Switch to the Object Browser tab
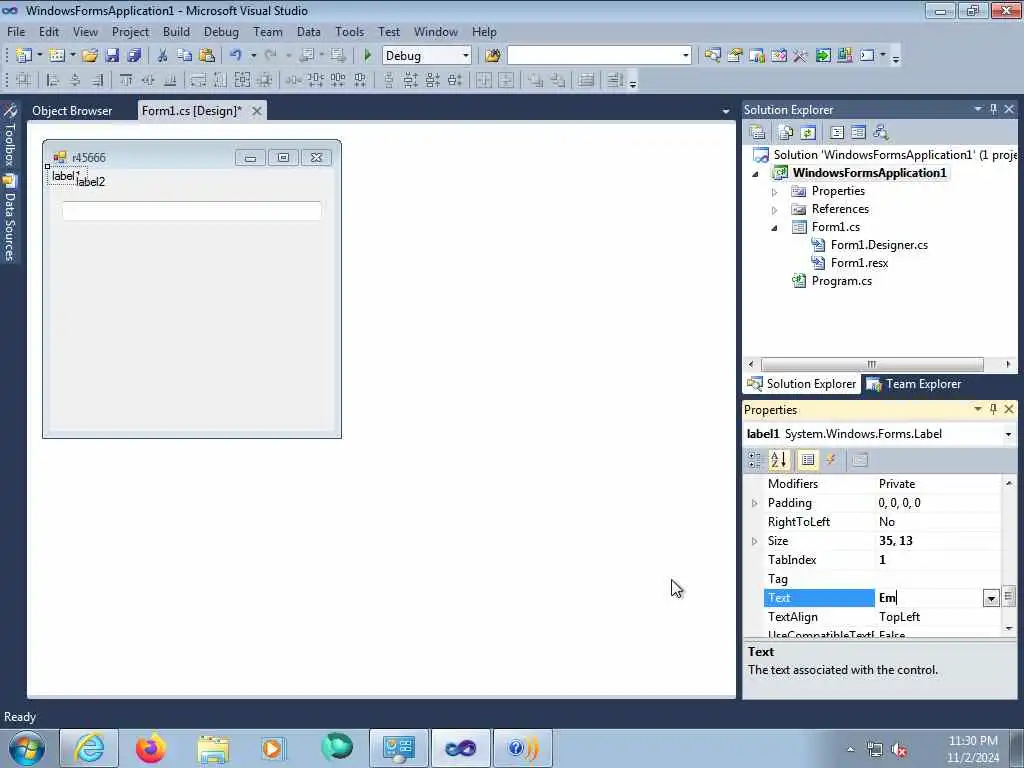Image resolution: width=1024 pixels, height=768 pixels. 72,111
